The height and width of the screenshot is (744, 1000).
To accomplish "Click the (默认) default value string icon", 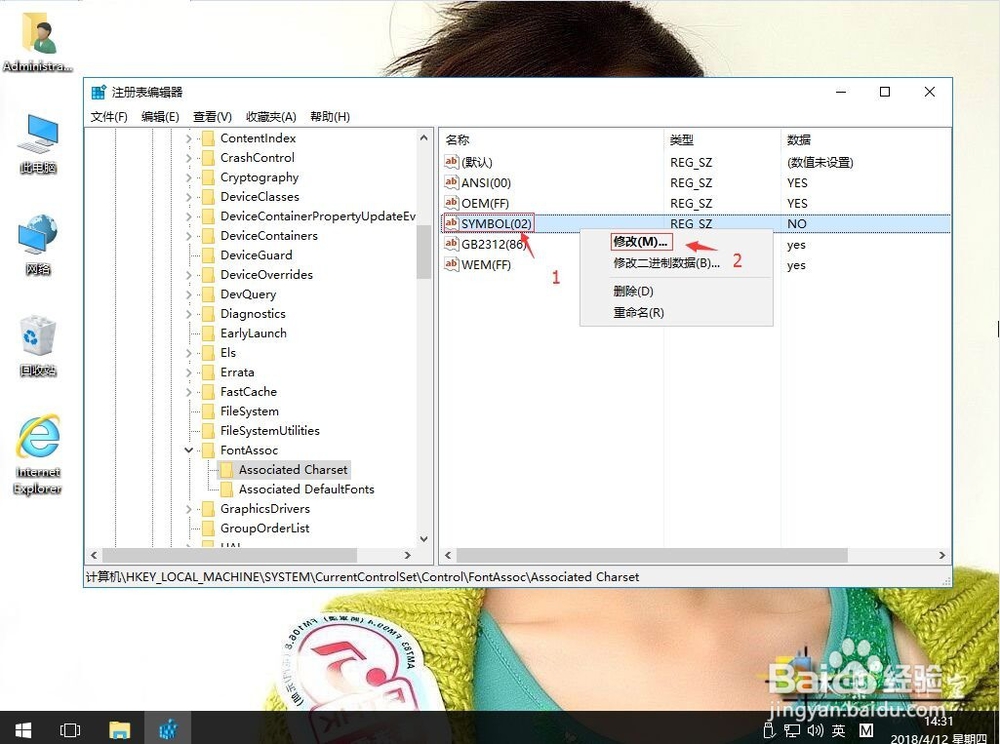I will tap(452, 162).
